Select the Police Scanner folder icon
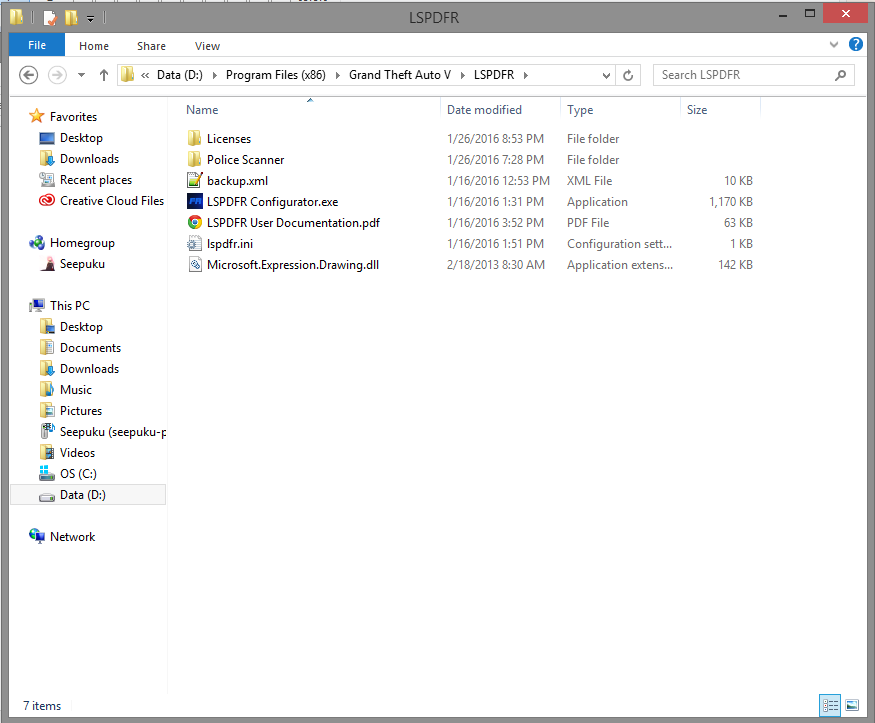This screenshot has height=723, width=875. (x=194, y=160)
